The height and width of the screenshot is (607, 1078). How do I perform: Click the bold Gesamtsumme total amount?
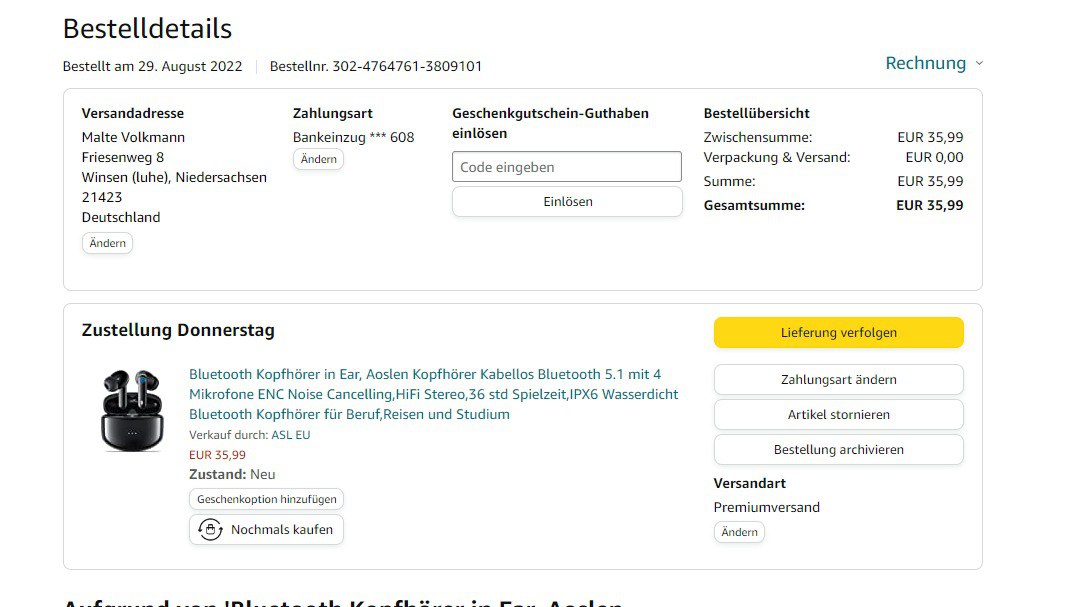click(x=929, y=205)
